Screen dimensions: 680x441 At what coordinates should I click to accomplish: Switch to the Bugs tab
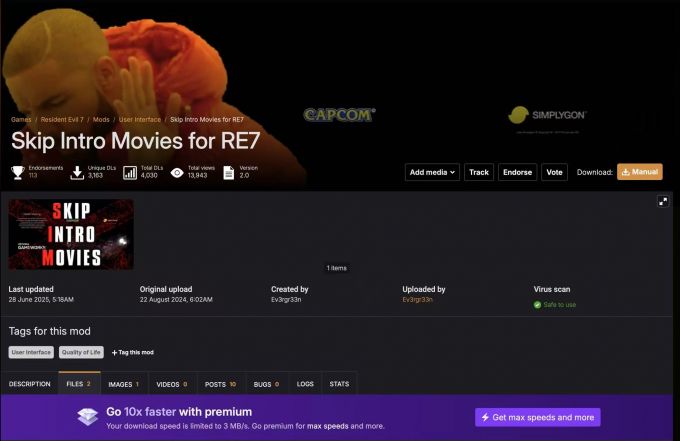click(266, 384)
